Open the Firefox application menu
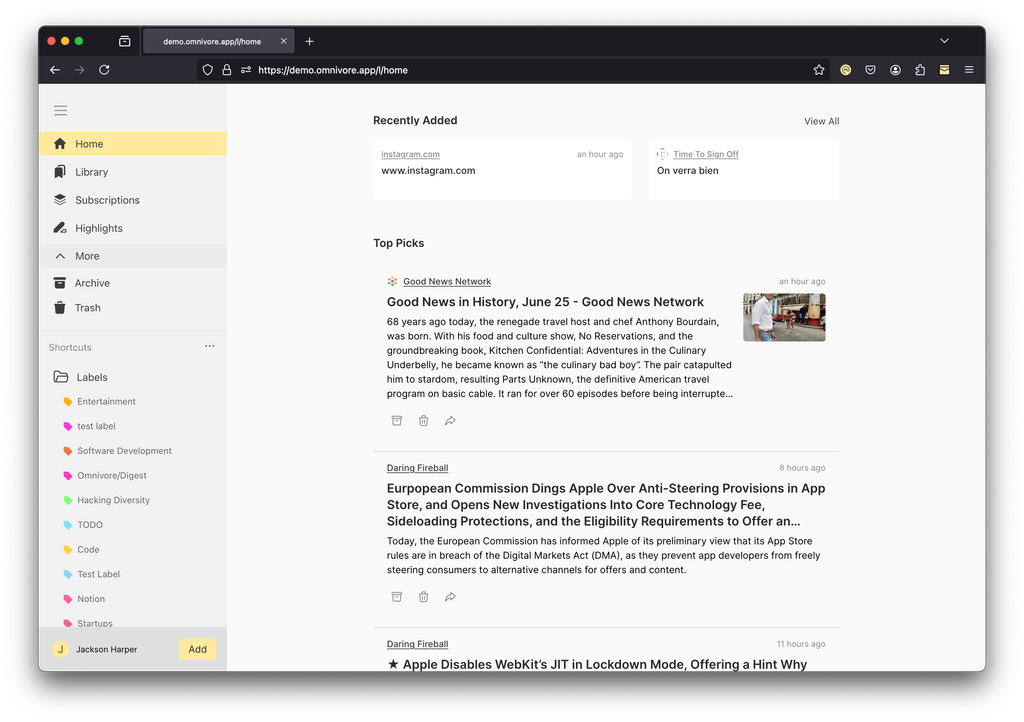This screenshot has width=1024, height=722. [969, 70]
